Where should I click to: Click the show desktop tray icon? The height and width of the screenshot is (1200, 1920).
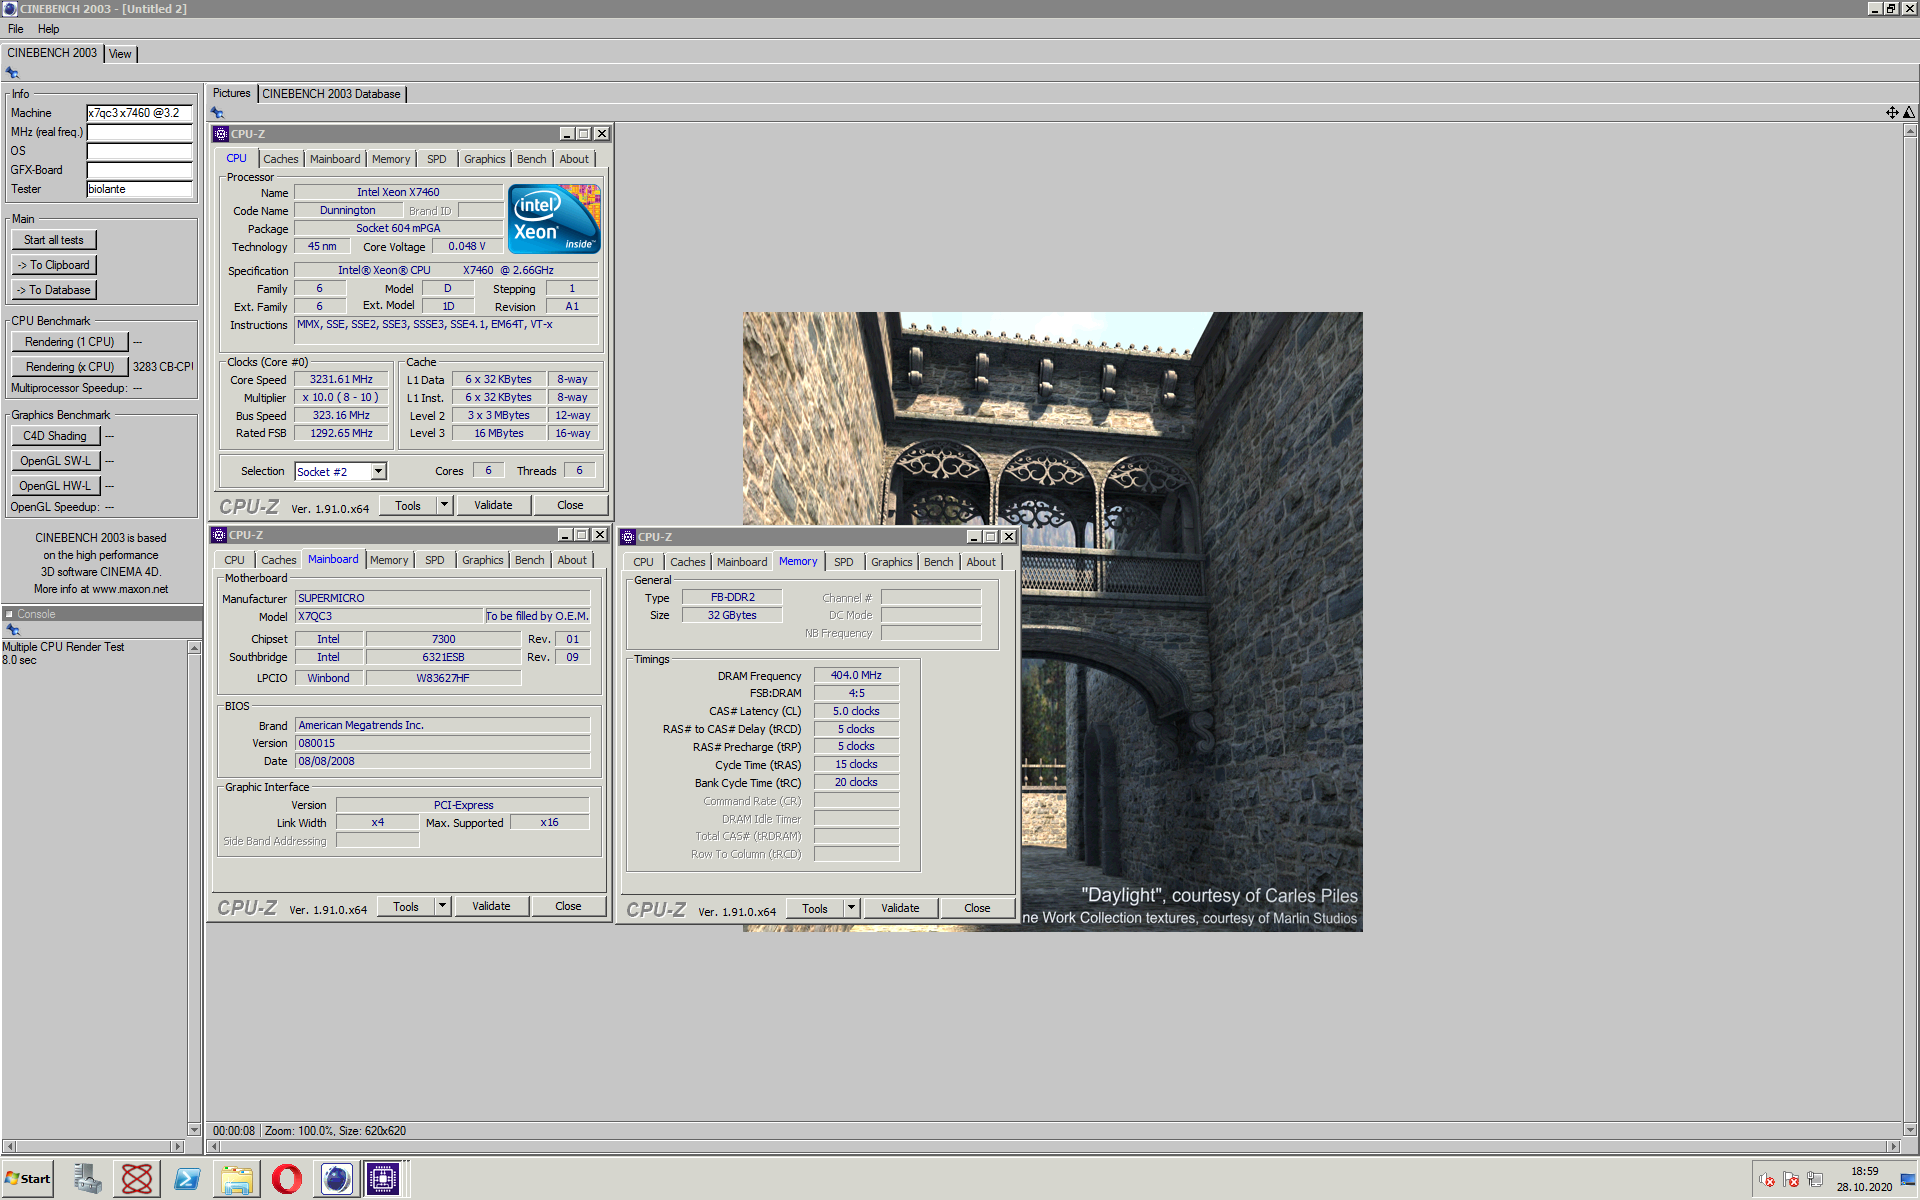(1908, 1180)
